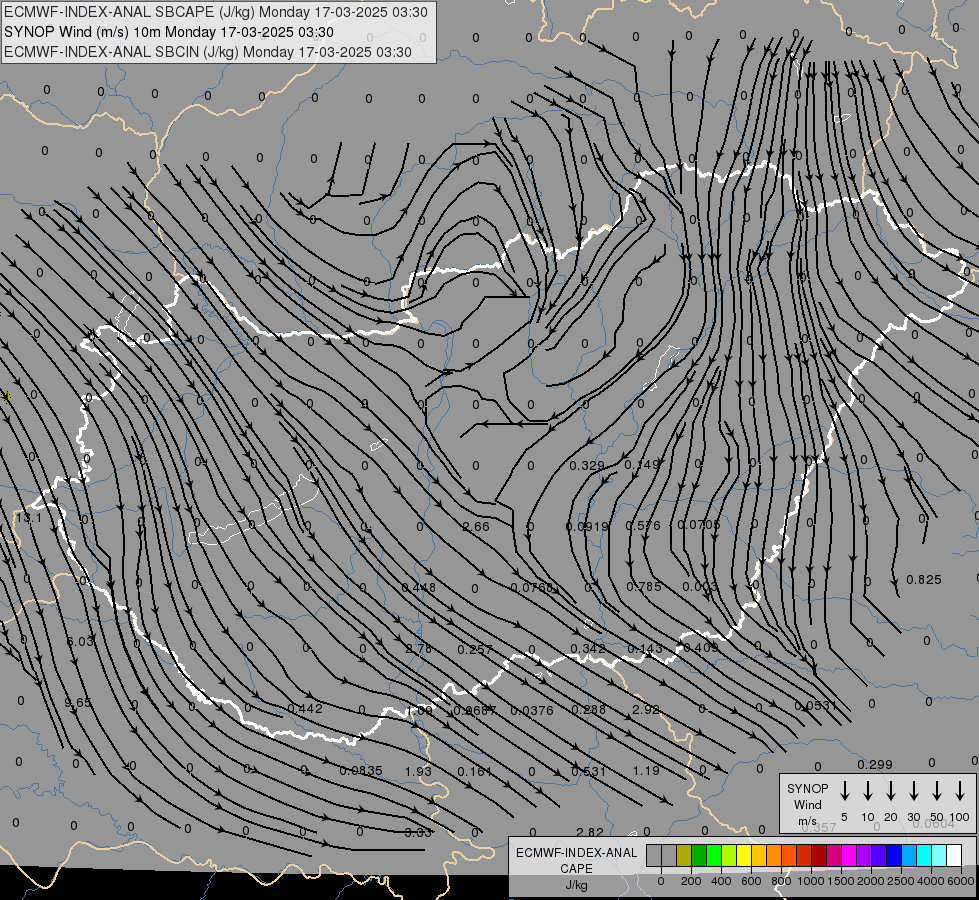
Task: Click the map value 2.66
Action: pyautogui.click(x=476, y=527)
